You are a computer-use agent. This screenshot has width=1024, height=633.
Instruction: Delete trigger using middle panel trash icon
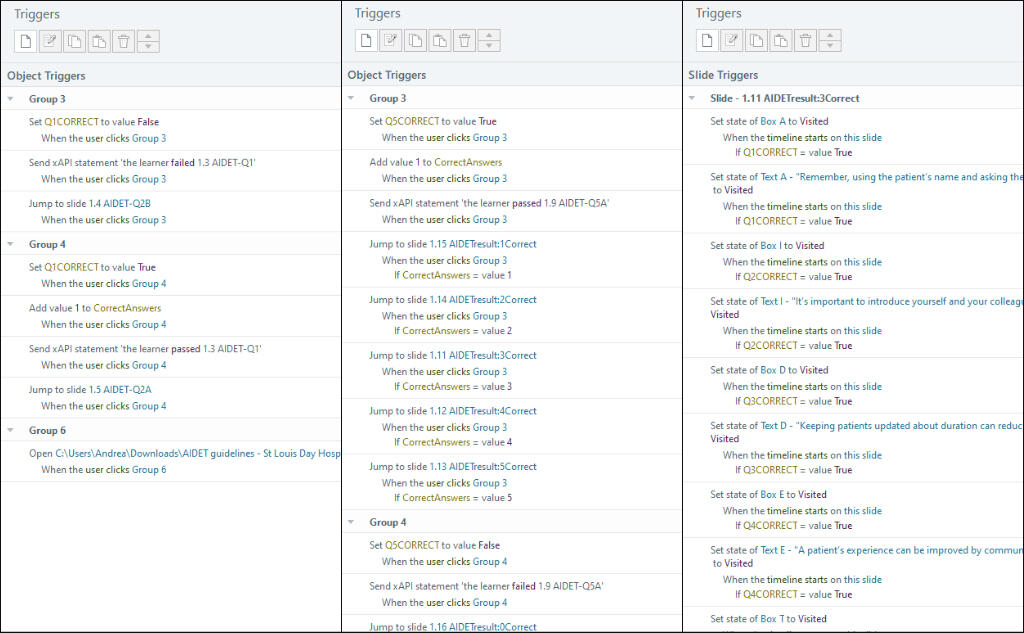[465, 41]
